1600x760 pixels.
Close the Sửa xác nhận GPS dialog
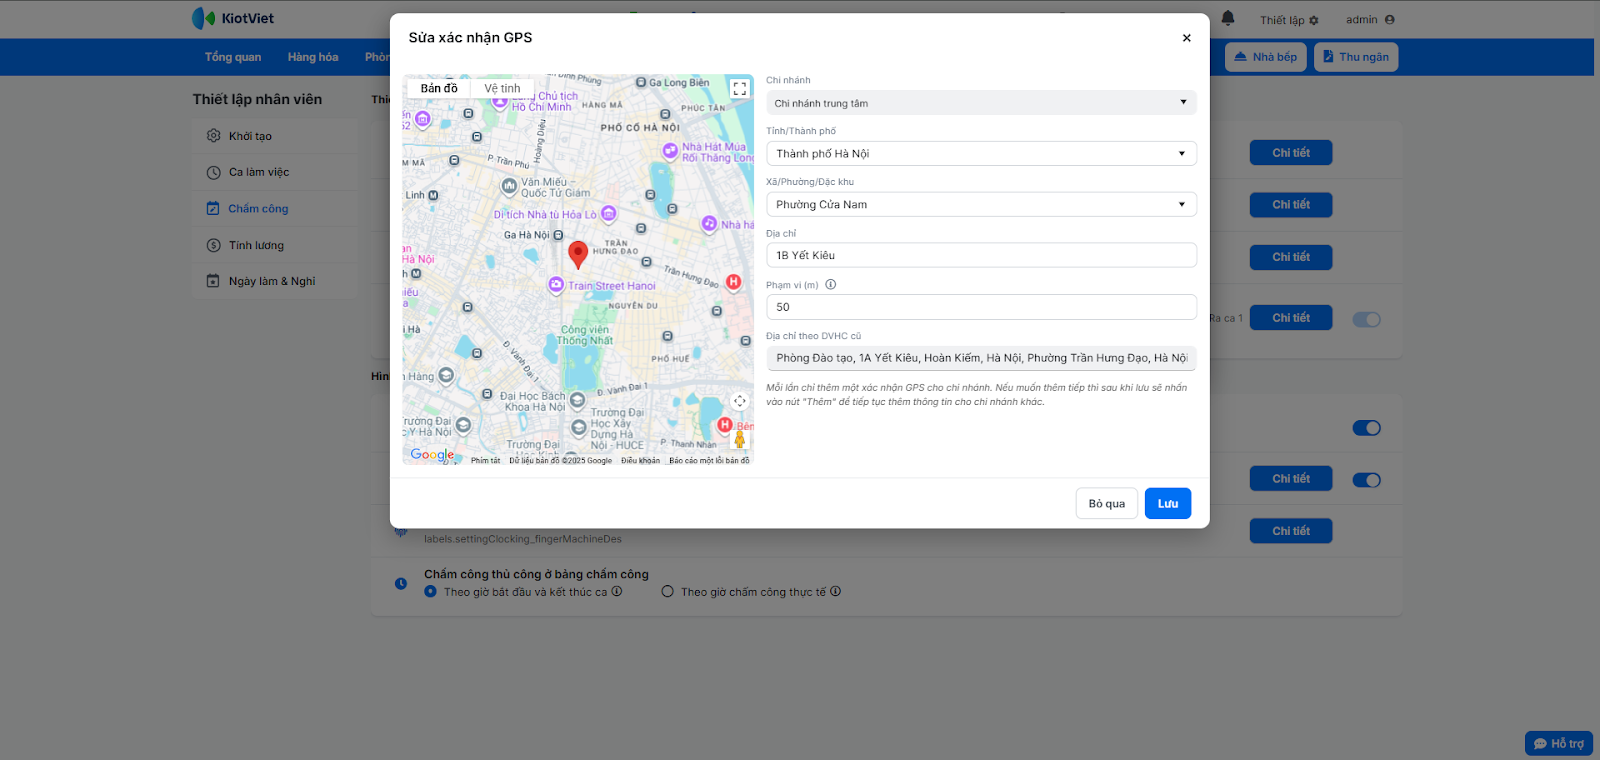click(1186, 38)
